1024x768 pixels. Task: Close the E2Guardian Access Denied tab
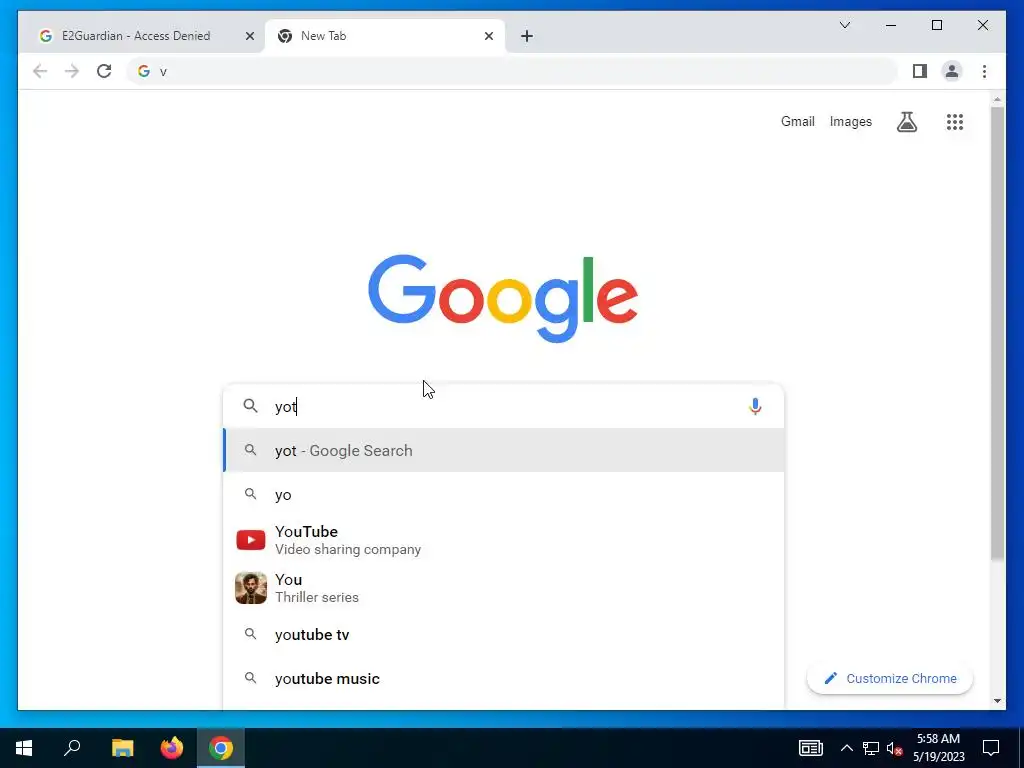click(249, 36)
